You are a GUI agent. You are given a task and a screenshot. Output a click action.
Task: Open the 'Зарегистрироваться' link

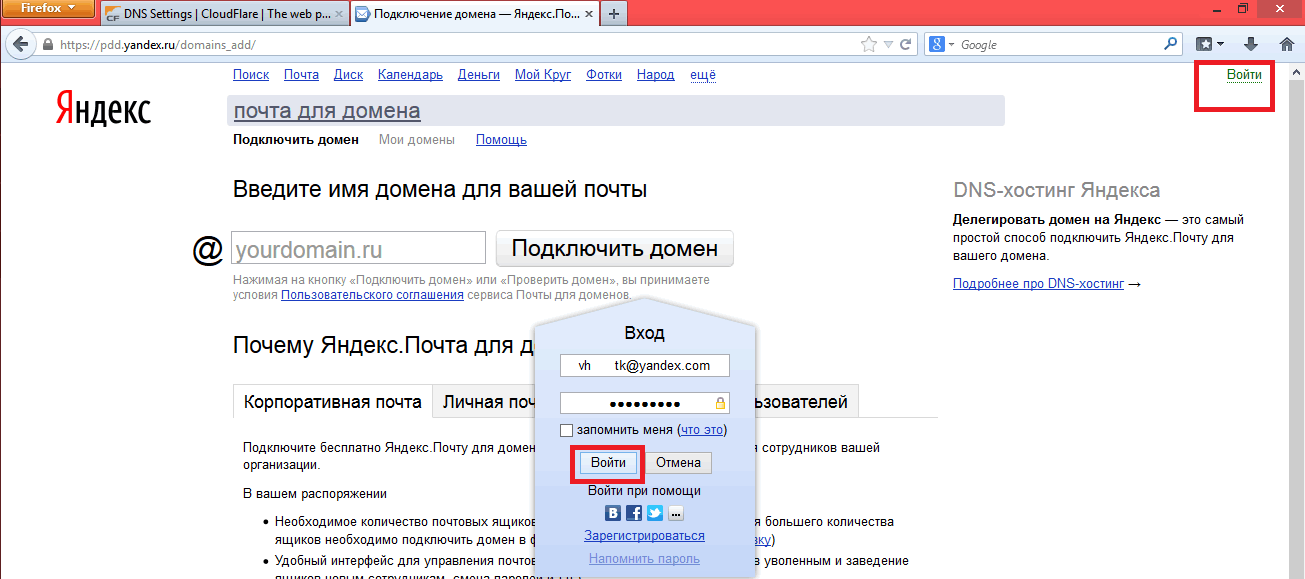pyautogui.click(x=644, y=536)
